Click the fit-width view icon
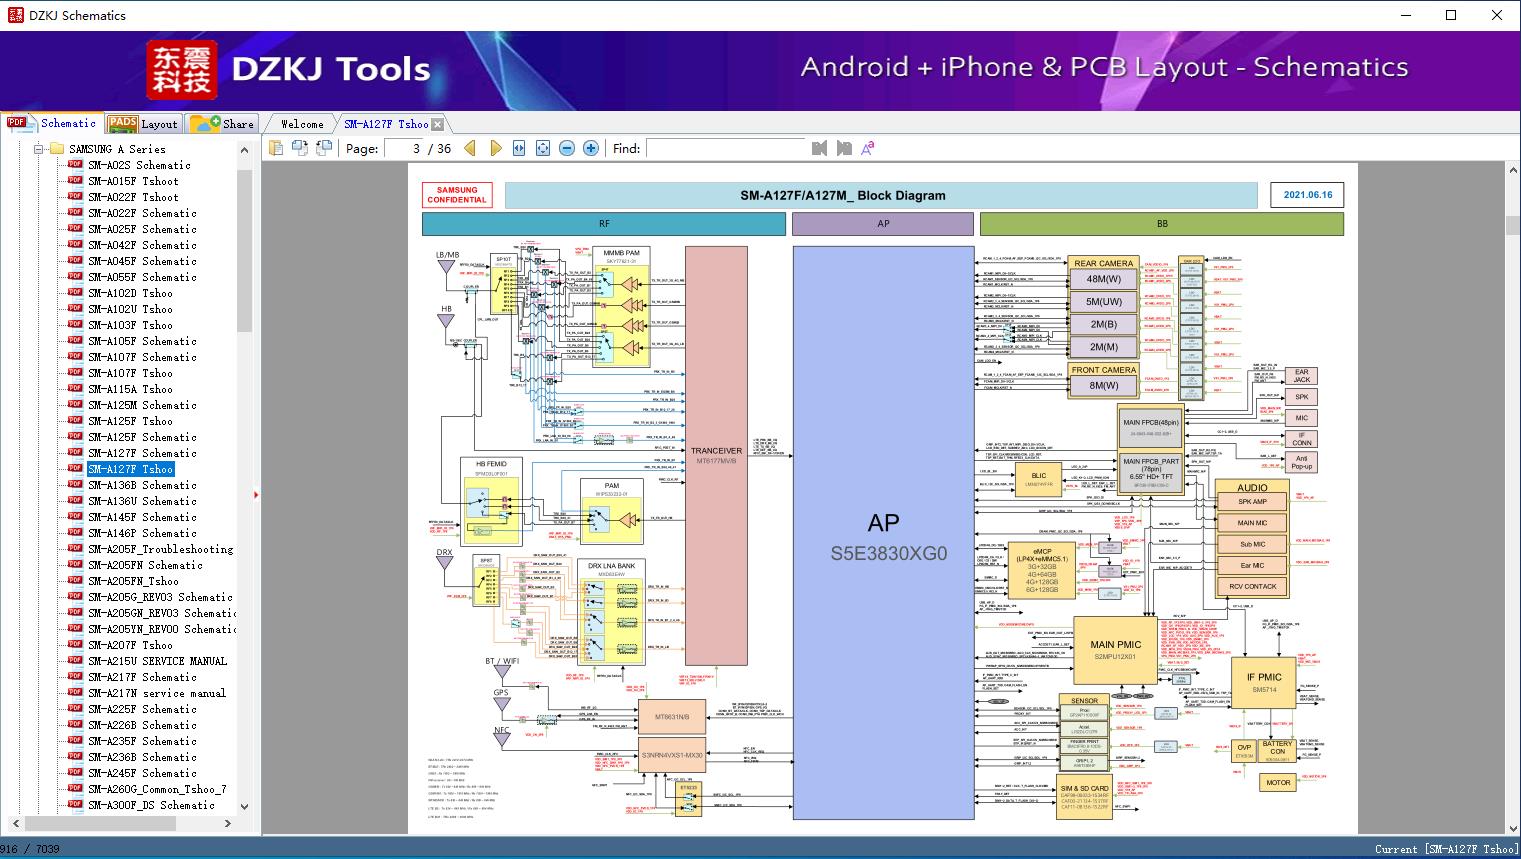1521x859 pixels. pos(519,148)
